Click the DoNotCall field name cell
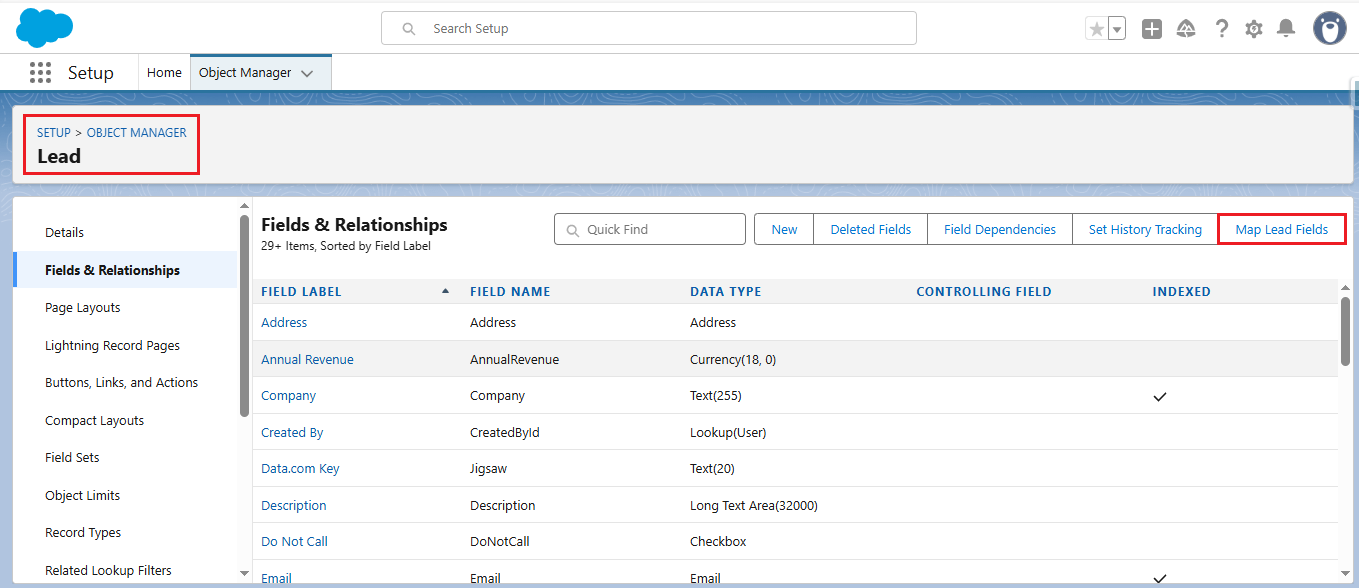 coord(499,541)
